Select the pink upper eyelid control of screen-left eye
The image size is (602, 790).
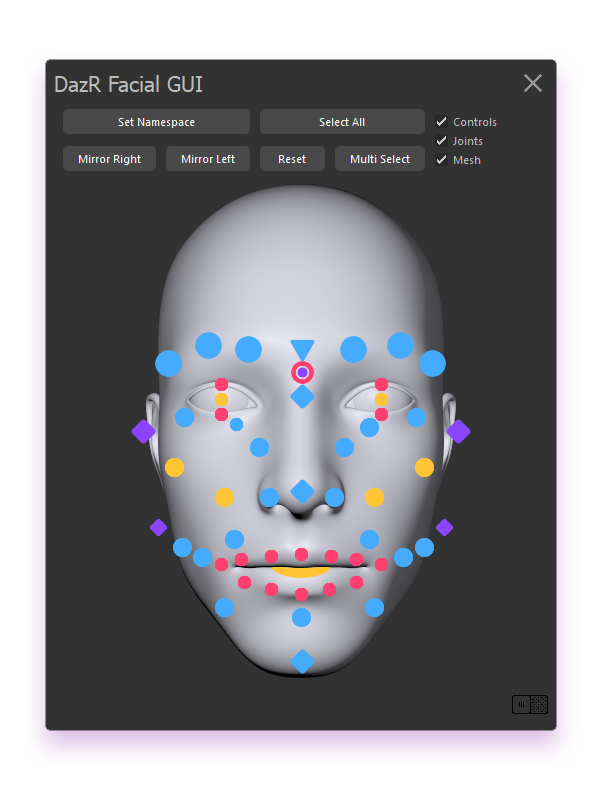(x=222, y=384)
